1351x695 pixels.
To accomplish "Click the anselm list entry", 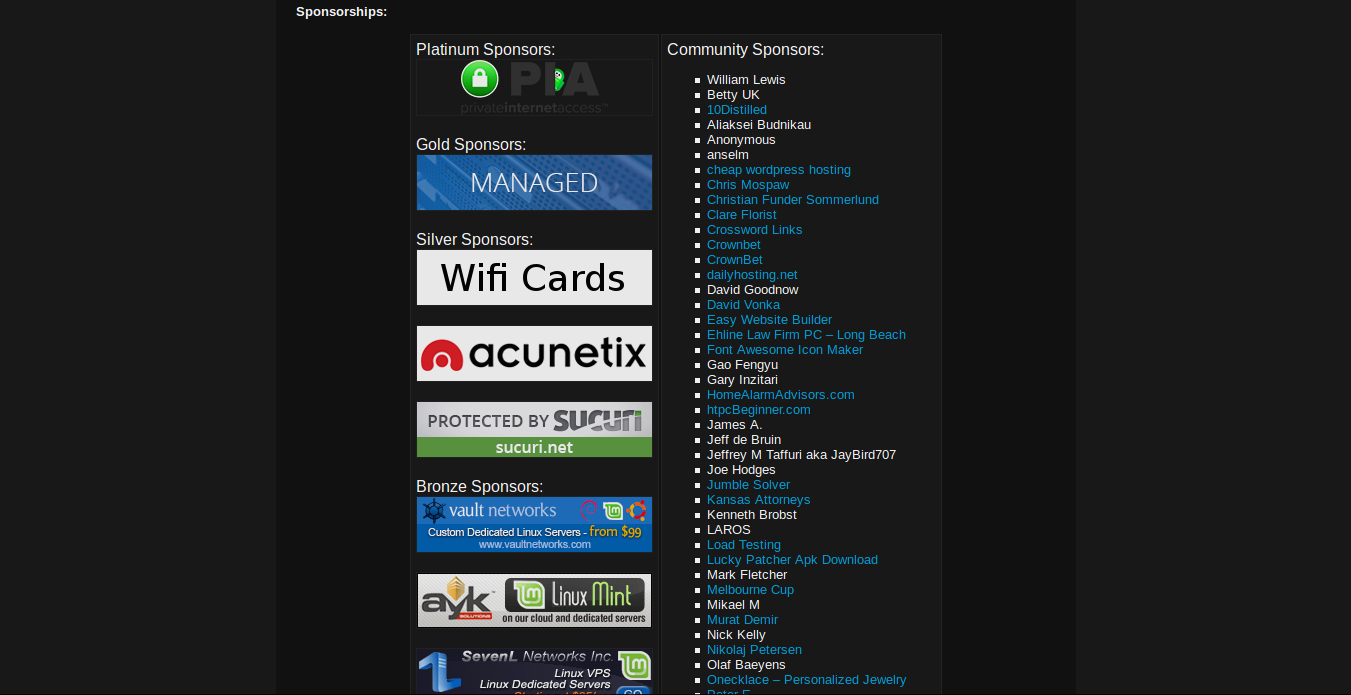I will 728,155.
